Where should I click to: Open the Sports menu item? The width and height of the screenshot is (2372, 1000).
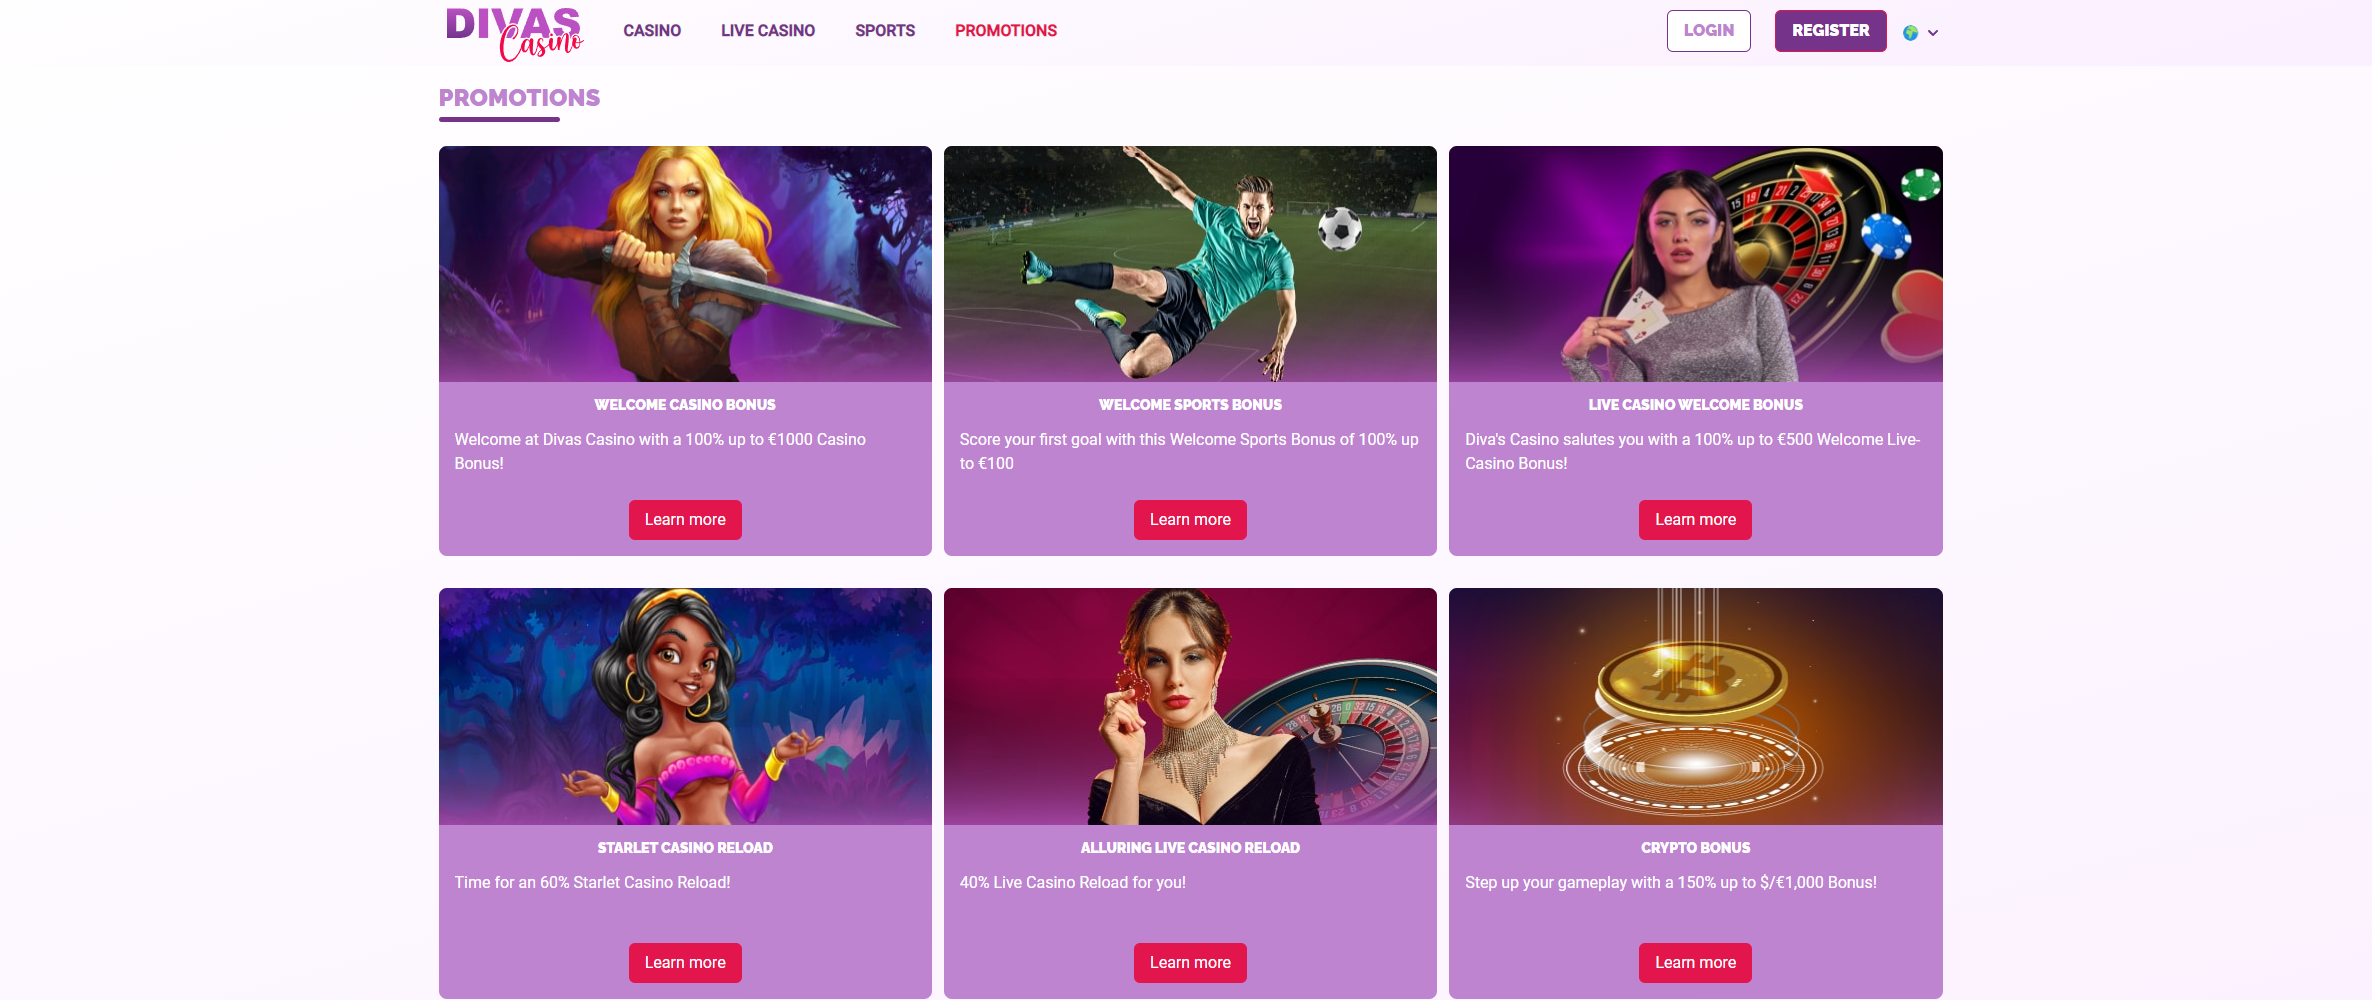(x=885, y=31)
